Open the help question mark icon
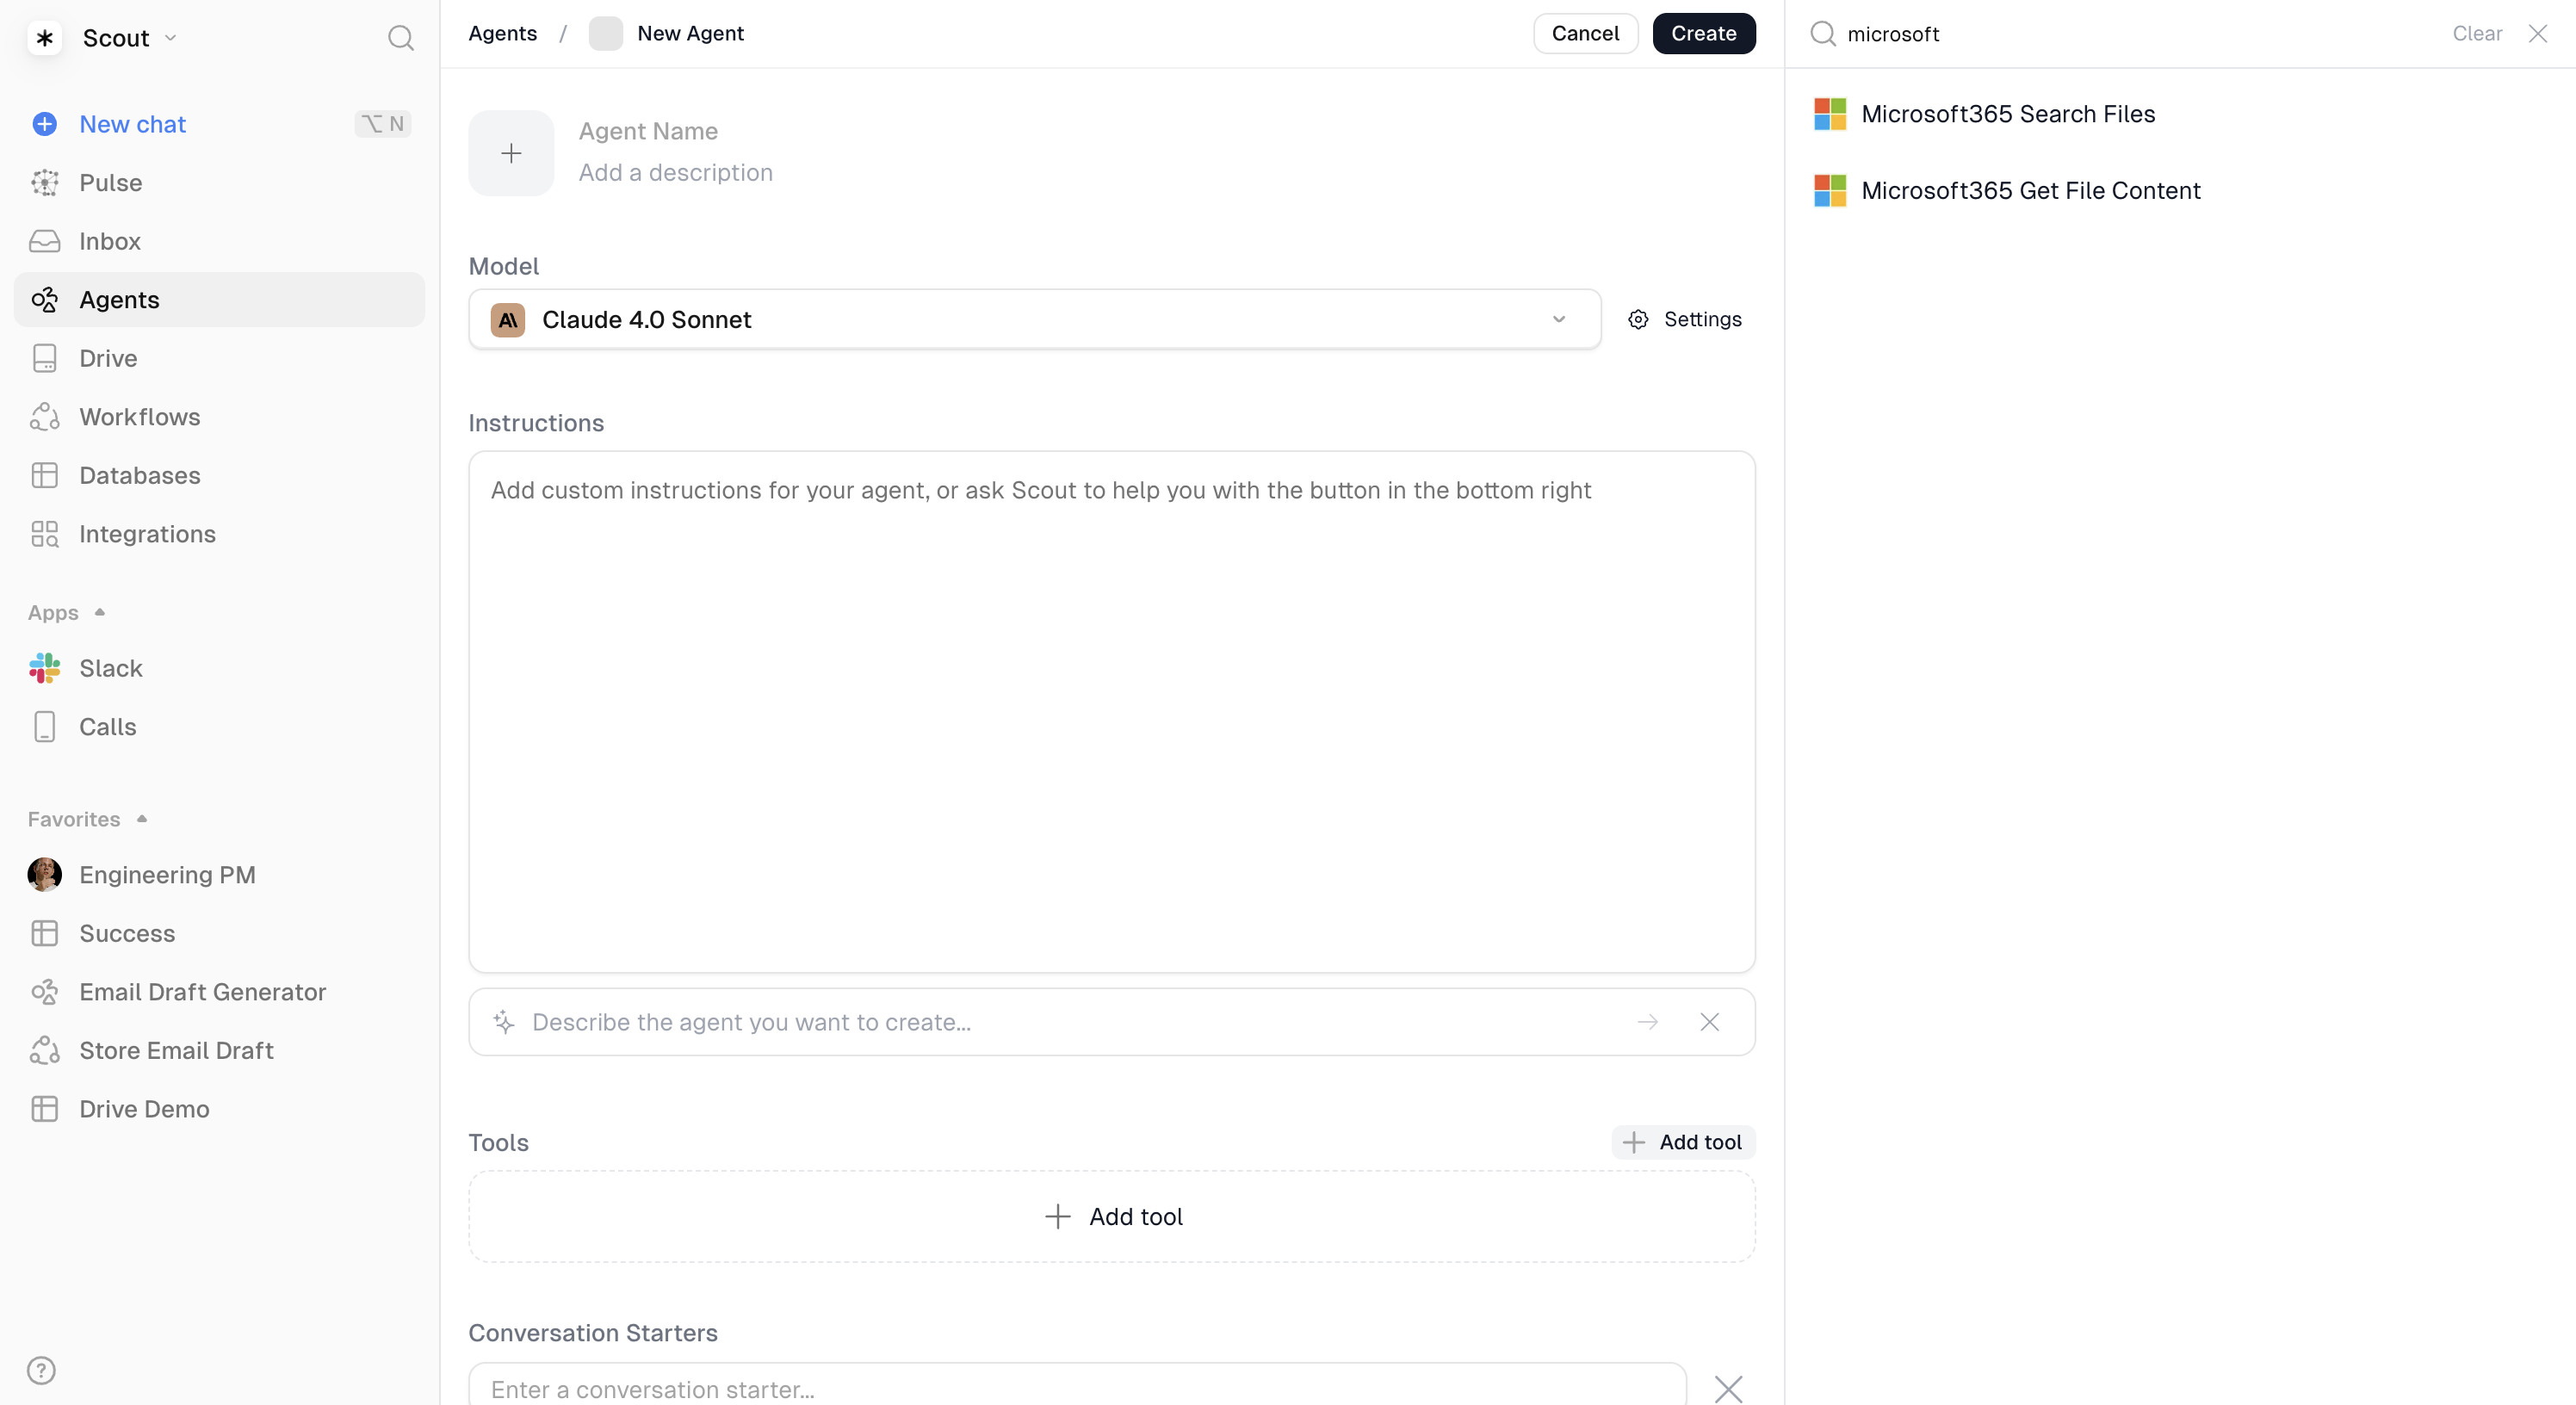The width and height of the screenshot is (2576, 1405). [41, 1370]
